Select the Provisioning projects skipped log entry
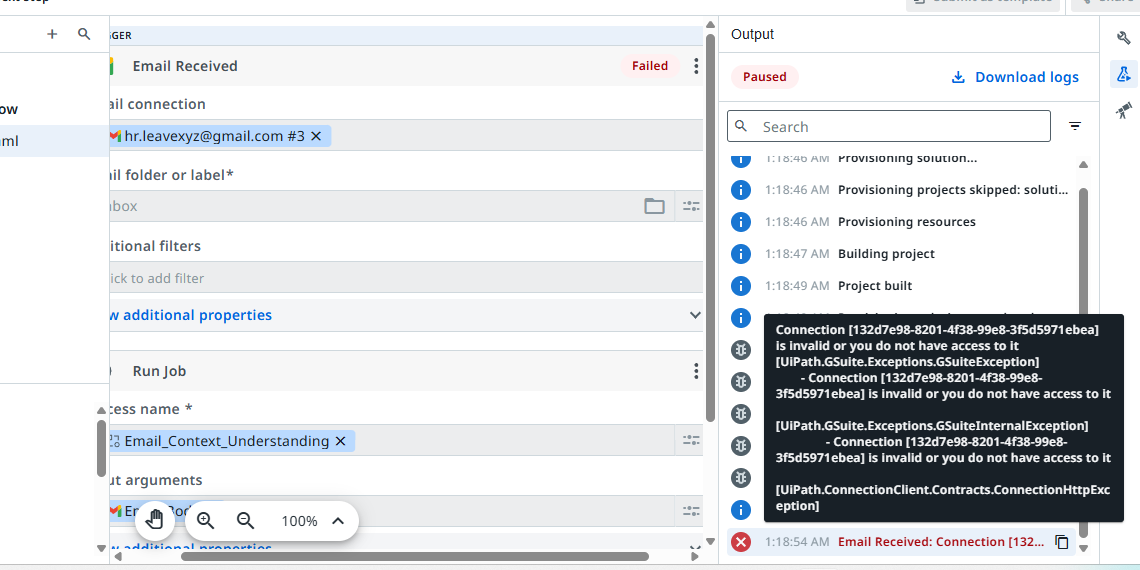This screenshot has width=1140, height=570. coord(900,190)
